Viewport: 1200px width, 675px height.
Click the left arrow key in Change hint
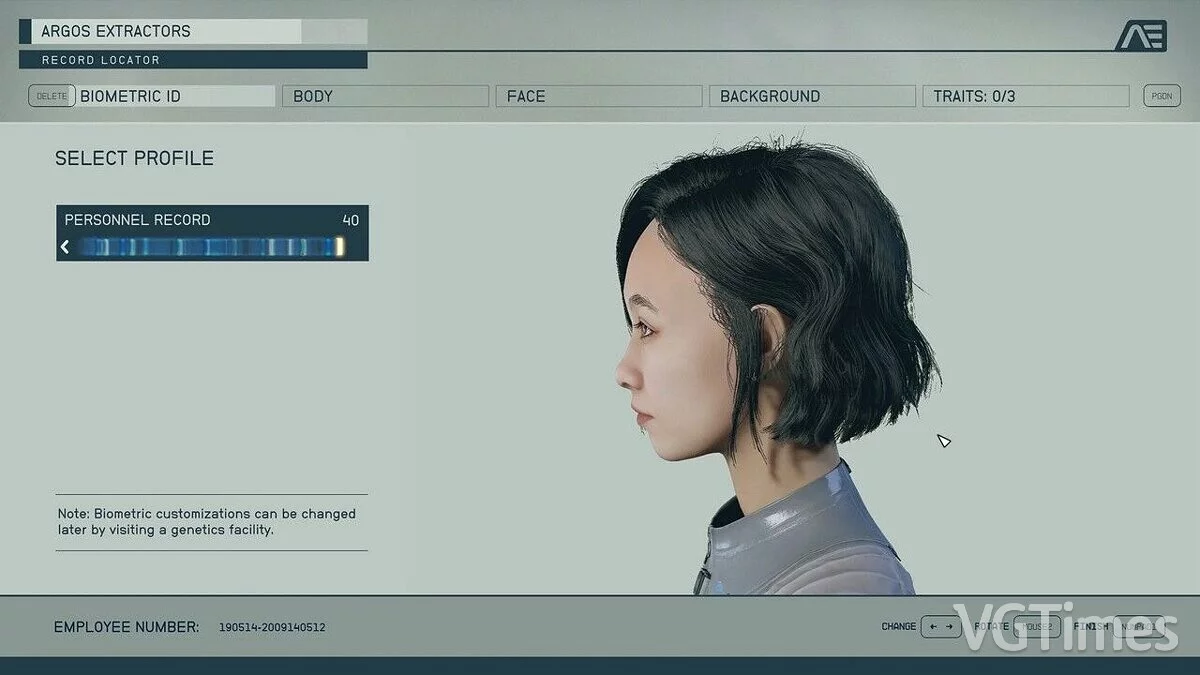point(932,627)
